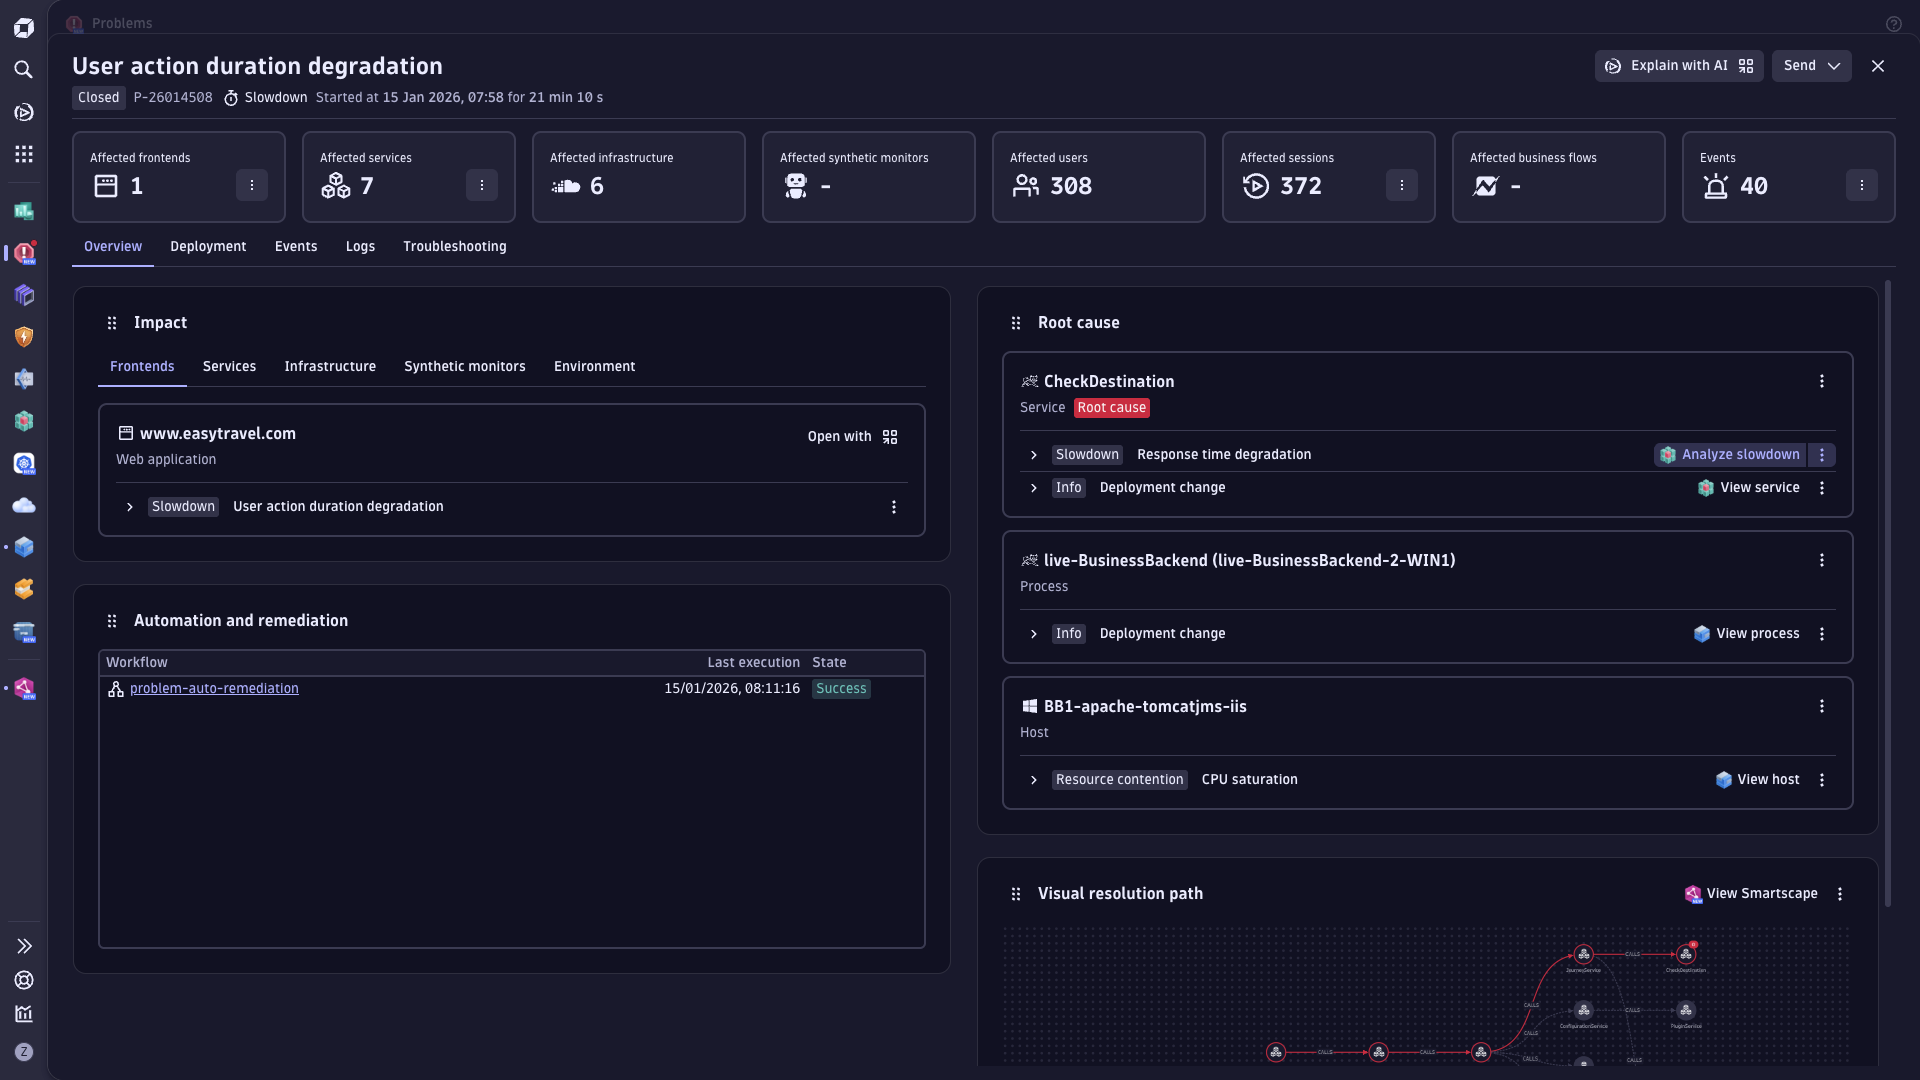Open the Services impact tab
Image resolution: width=1920 pixels, height=1080 pixels.
(x=229, y=367)
